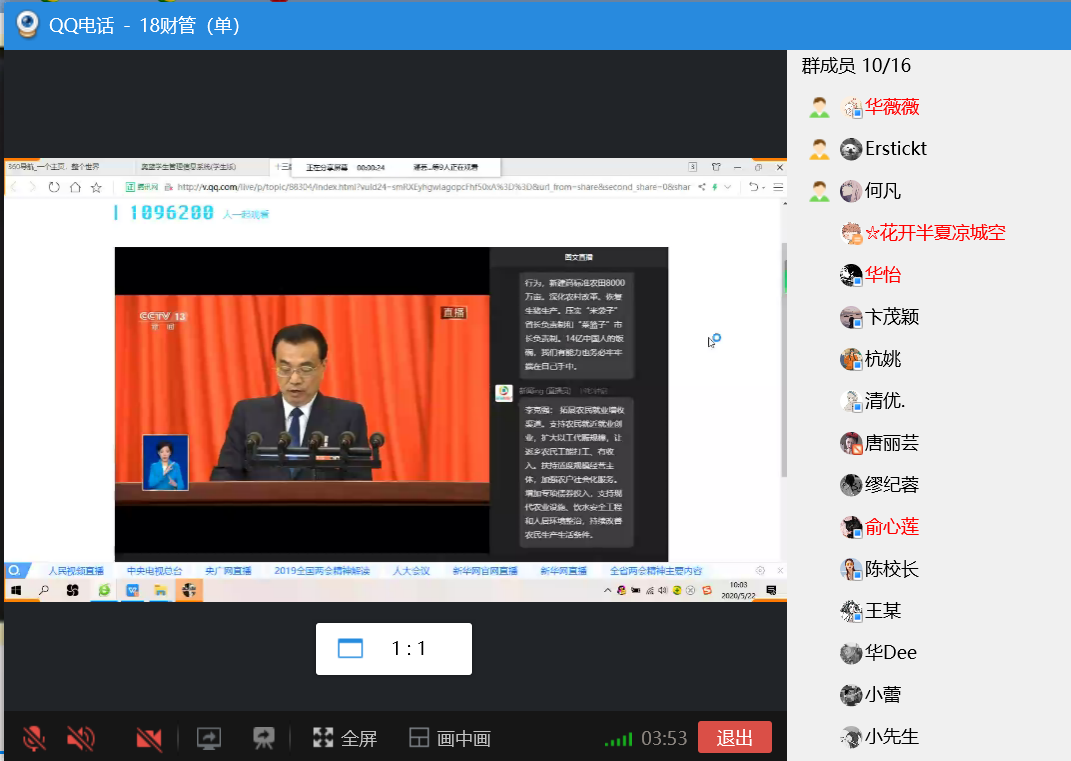Viewport: 1071px width, 761px height.
Task: Click the presentation whiteboard icon
Action: pos(264,738)
